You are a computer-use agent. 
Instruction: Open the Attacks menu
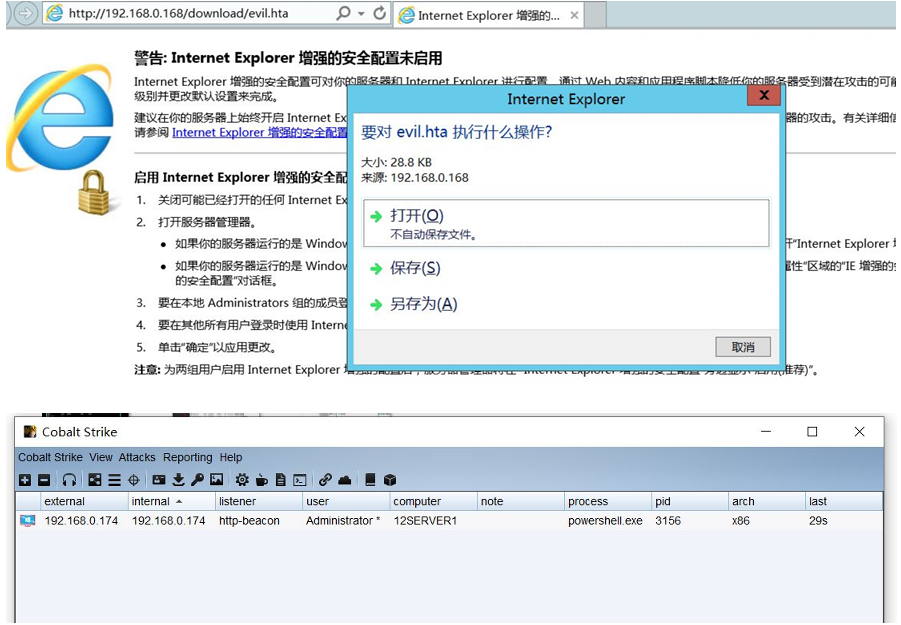137,457
